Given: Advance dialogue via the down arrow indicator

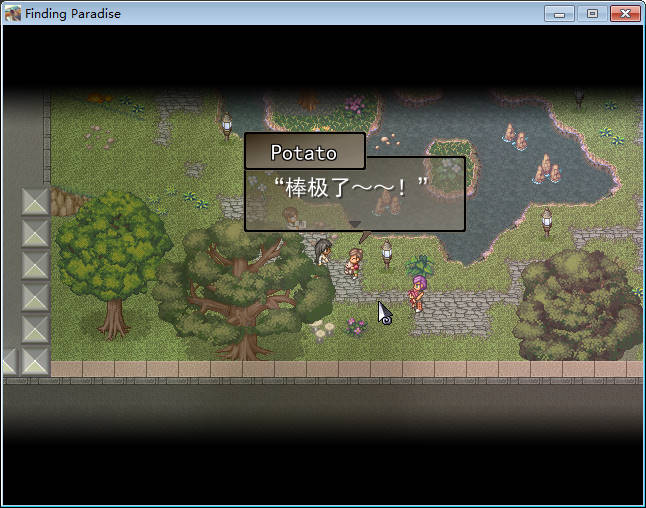Looking at the screenshot, I should click(x=355, y=224).
